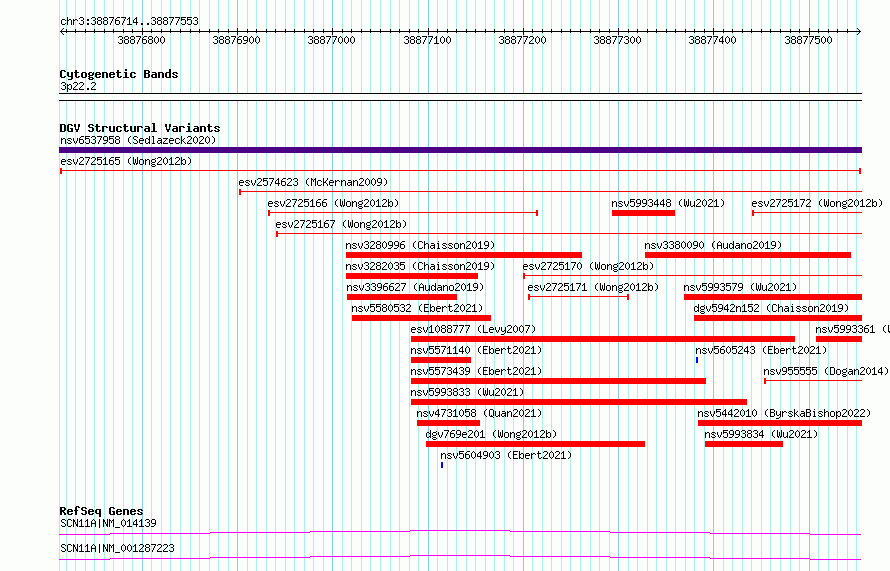Image resolution: width=890 pixels, height=571 pixels.
Task: Select the red nsv3280996 variant bar
Action: click(464, 255)
